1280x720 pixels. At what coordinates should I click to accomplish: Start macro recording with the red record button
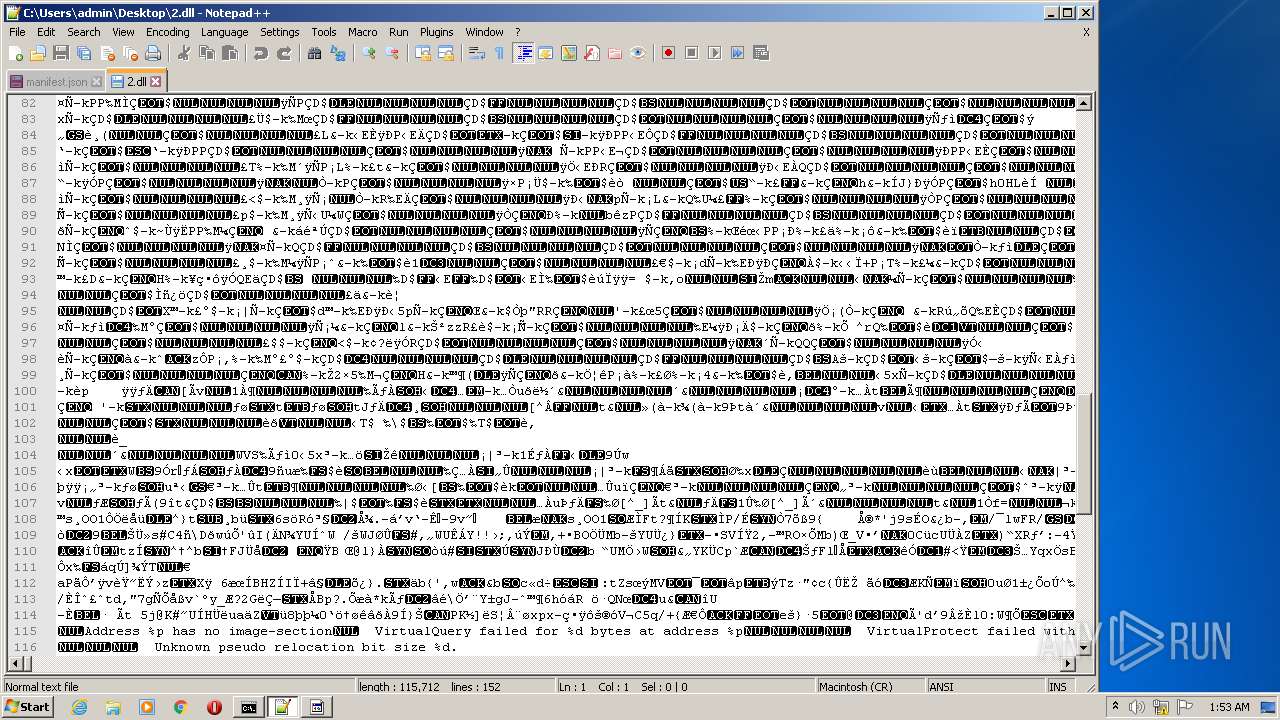click(x=668, y=53)
